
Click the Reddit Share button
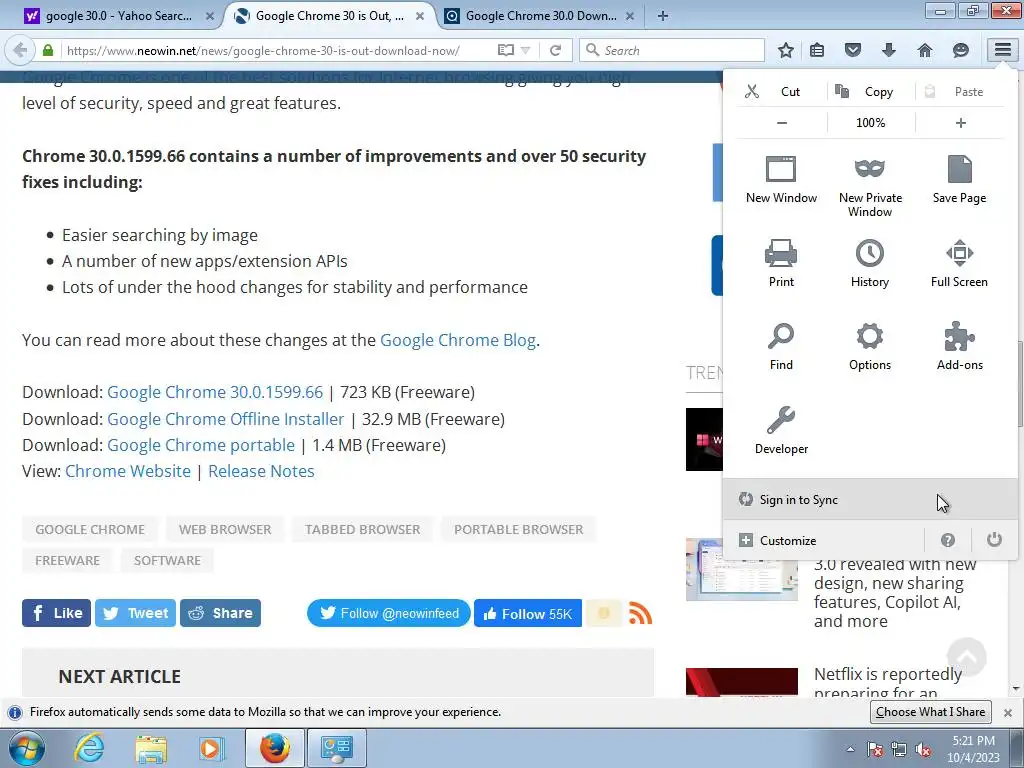coord(220,613)
